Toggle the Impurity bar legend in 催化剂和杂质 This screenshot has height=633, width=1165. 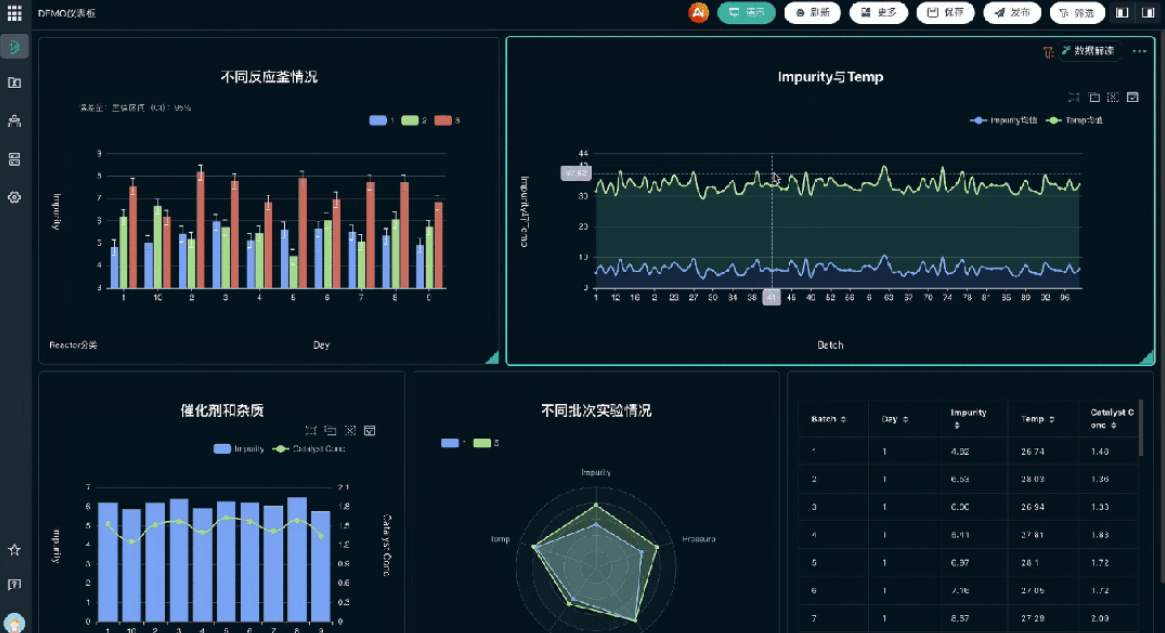[238, 449]
